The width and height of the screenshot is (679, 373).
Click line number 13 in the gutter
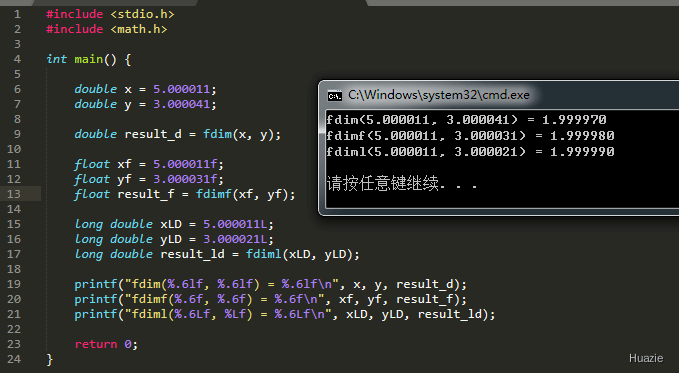tap(14, 194)
